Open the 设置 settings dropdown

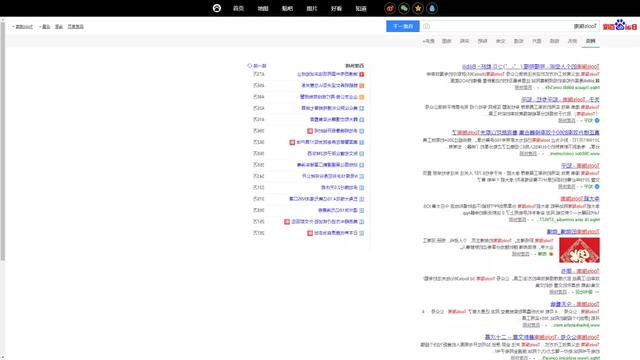(44, 27)
